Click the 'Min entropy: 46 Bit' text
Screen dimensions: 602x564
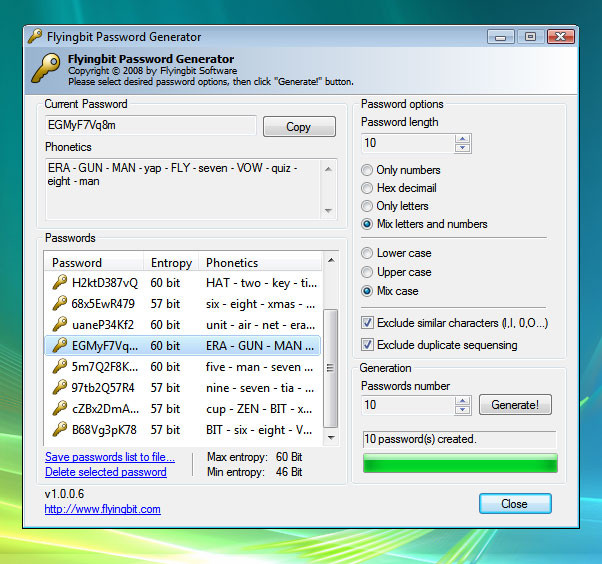(x=255, y=472)
